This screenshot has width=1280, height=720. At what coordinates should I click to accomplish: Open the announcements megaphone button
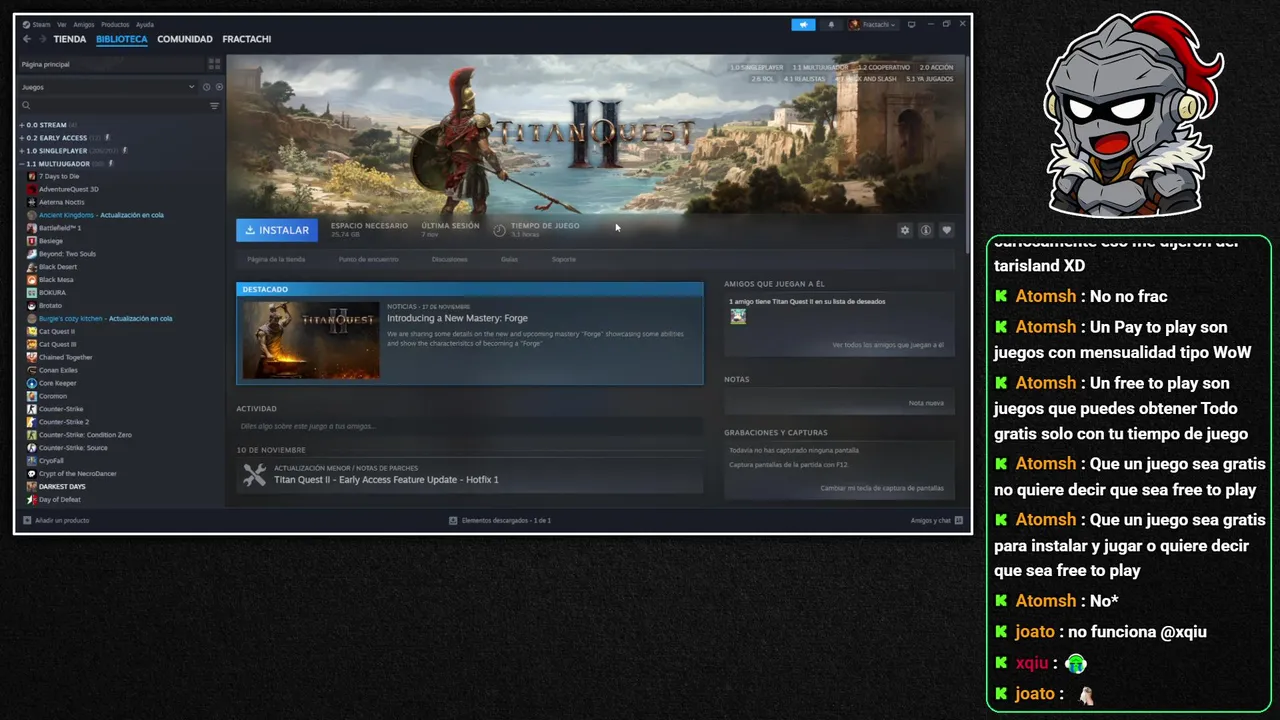(x=803, y=24)
